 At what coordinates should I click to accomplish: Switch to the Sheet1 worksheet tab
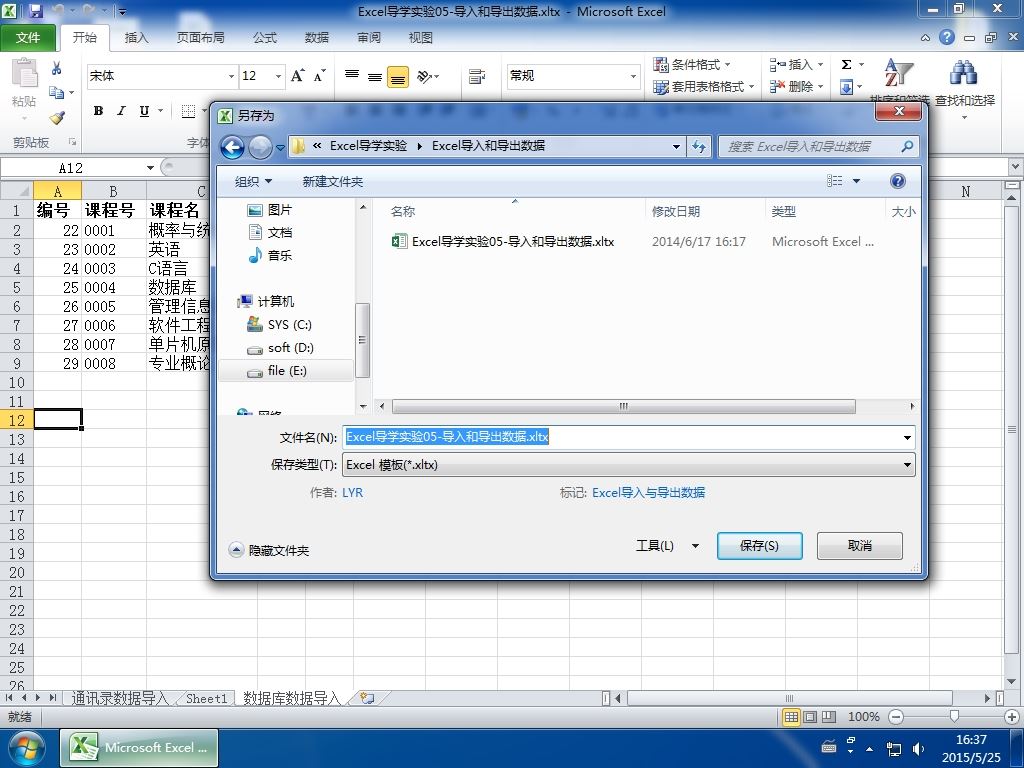[x=206, y=698]
